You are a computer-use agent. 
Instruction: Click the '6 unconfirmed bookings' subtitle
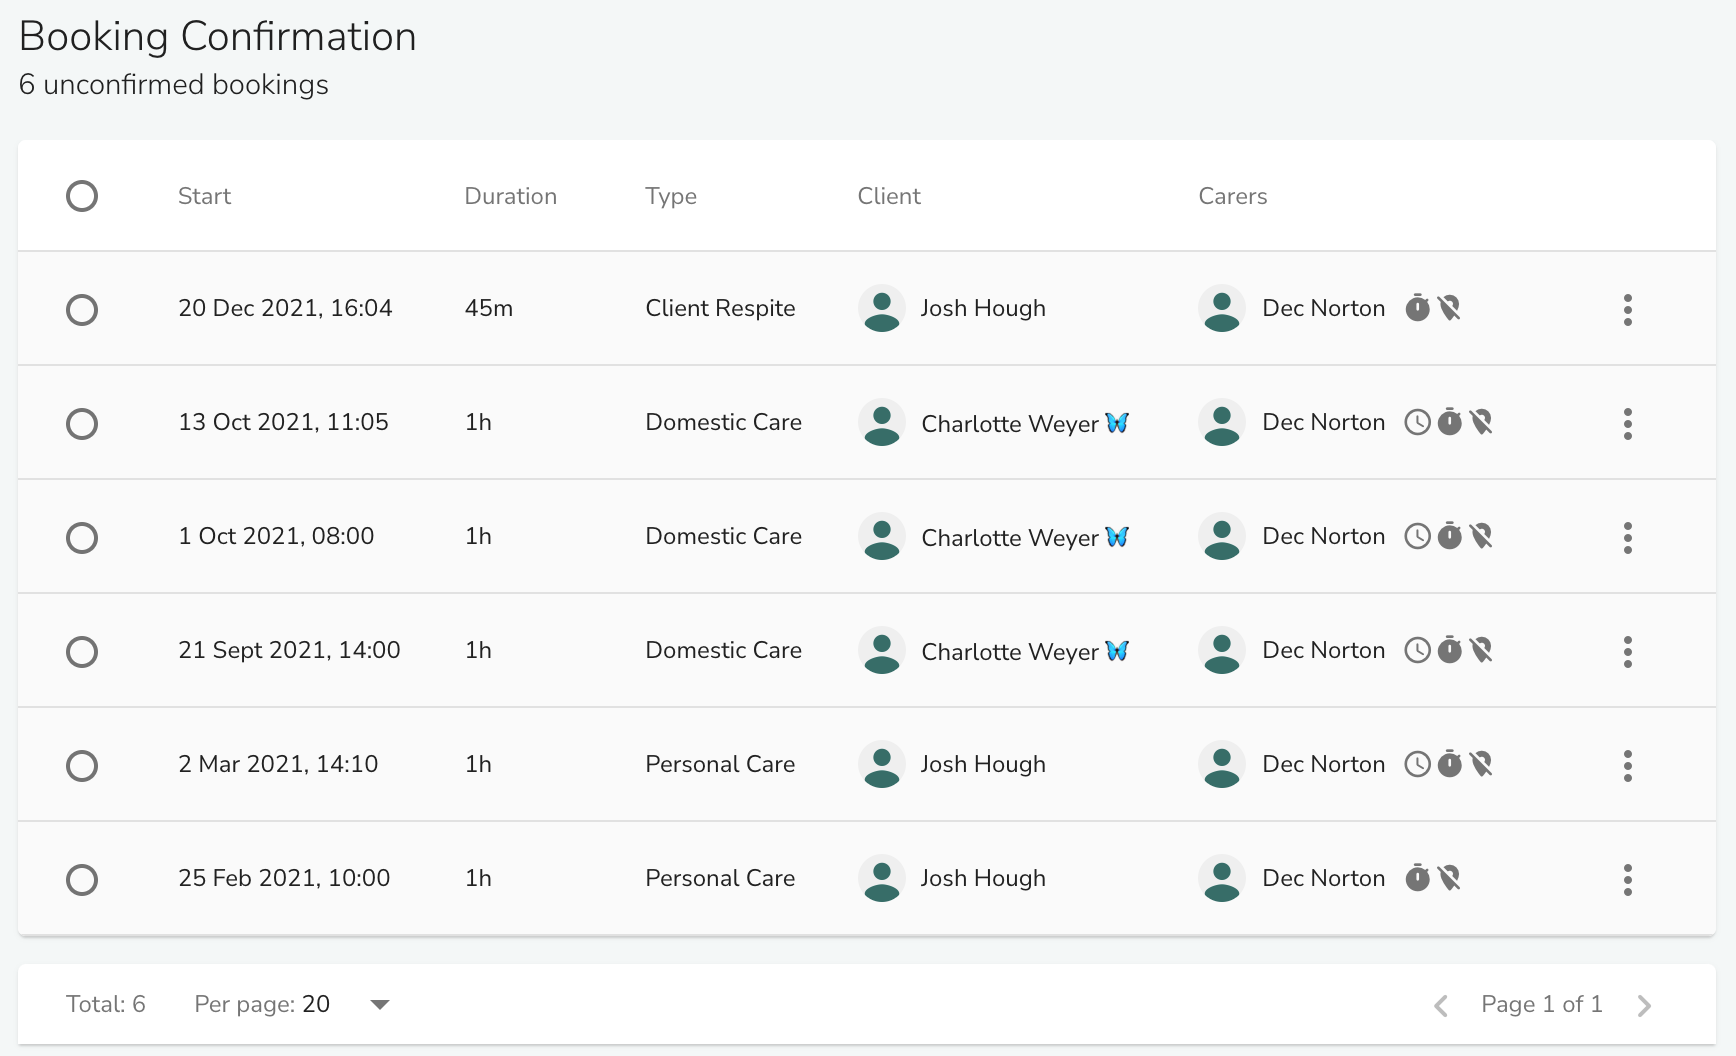[x=174, y=84]
